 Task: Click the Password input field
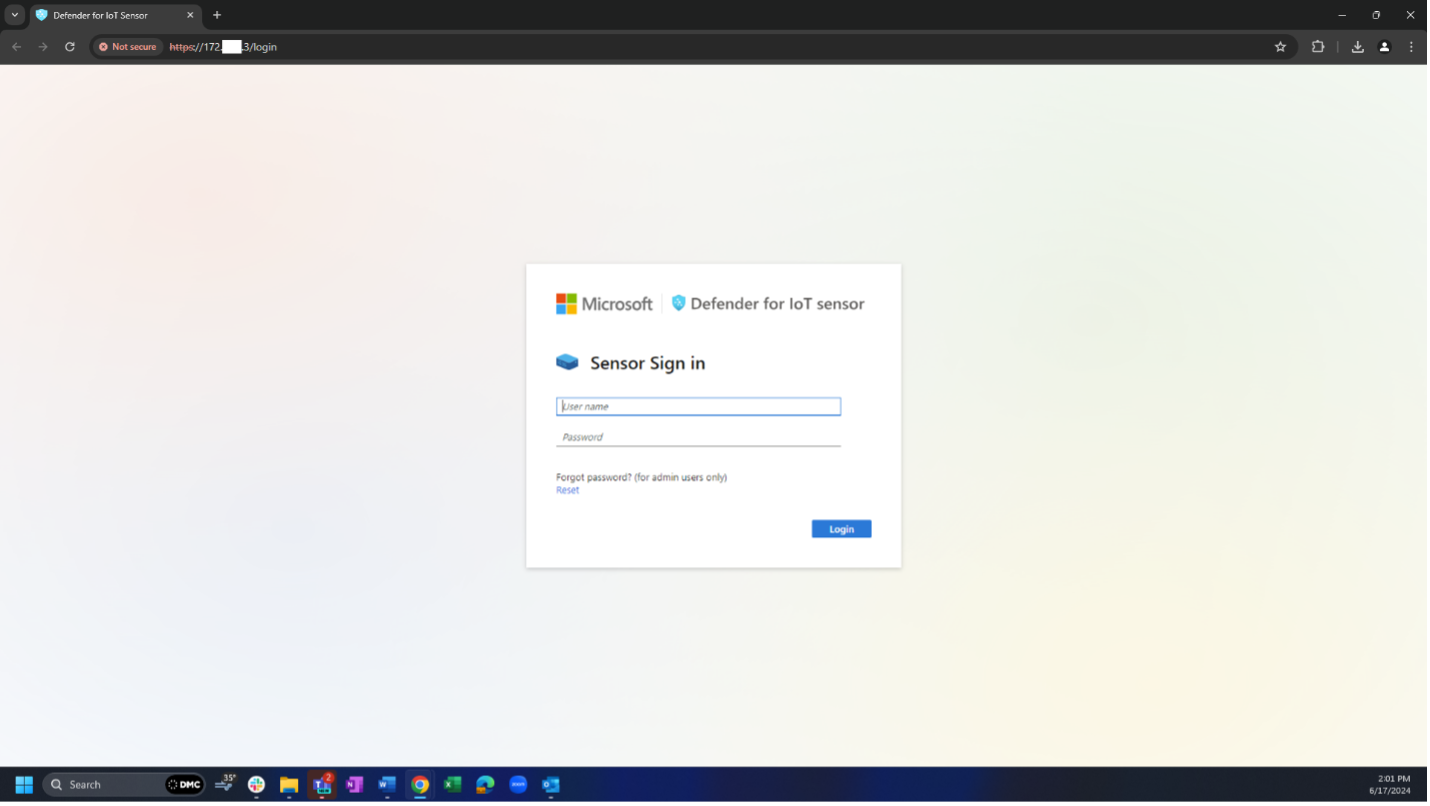coord(698,437)
